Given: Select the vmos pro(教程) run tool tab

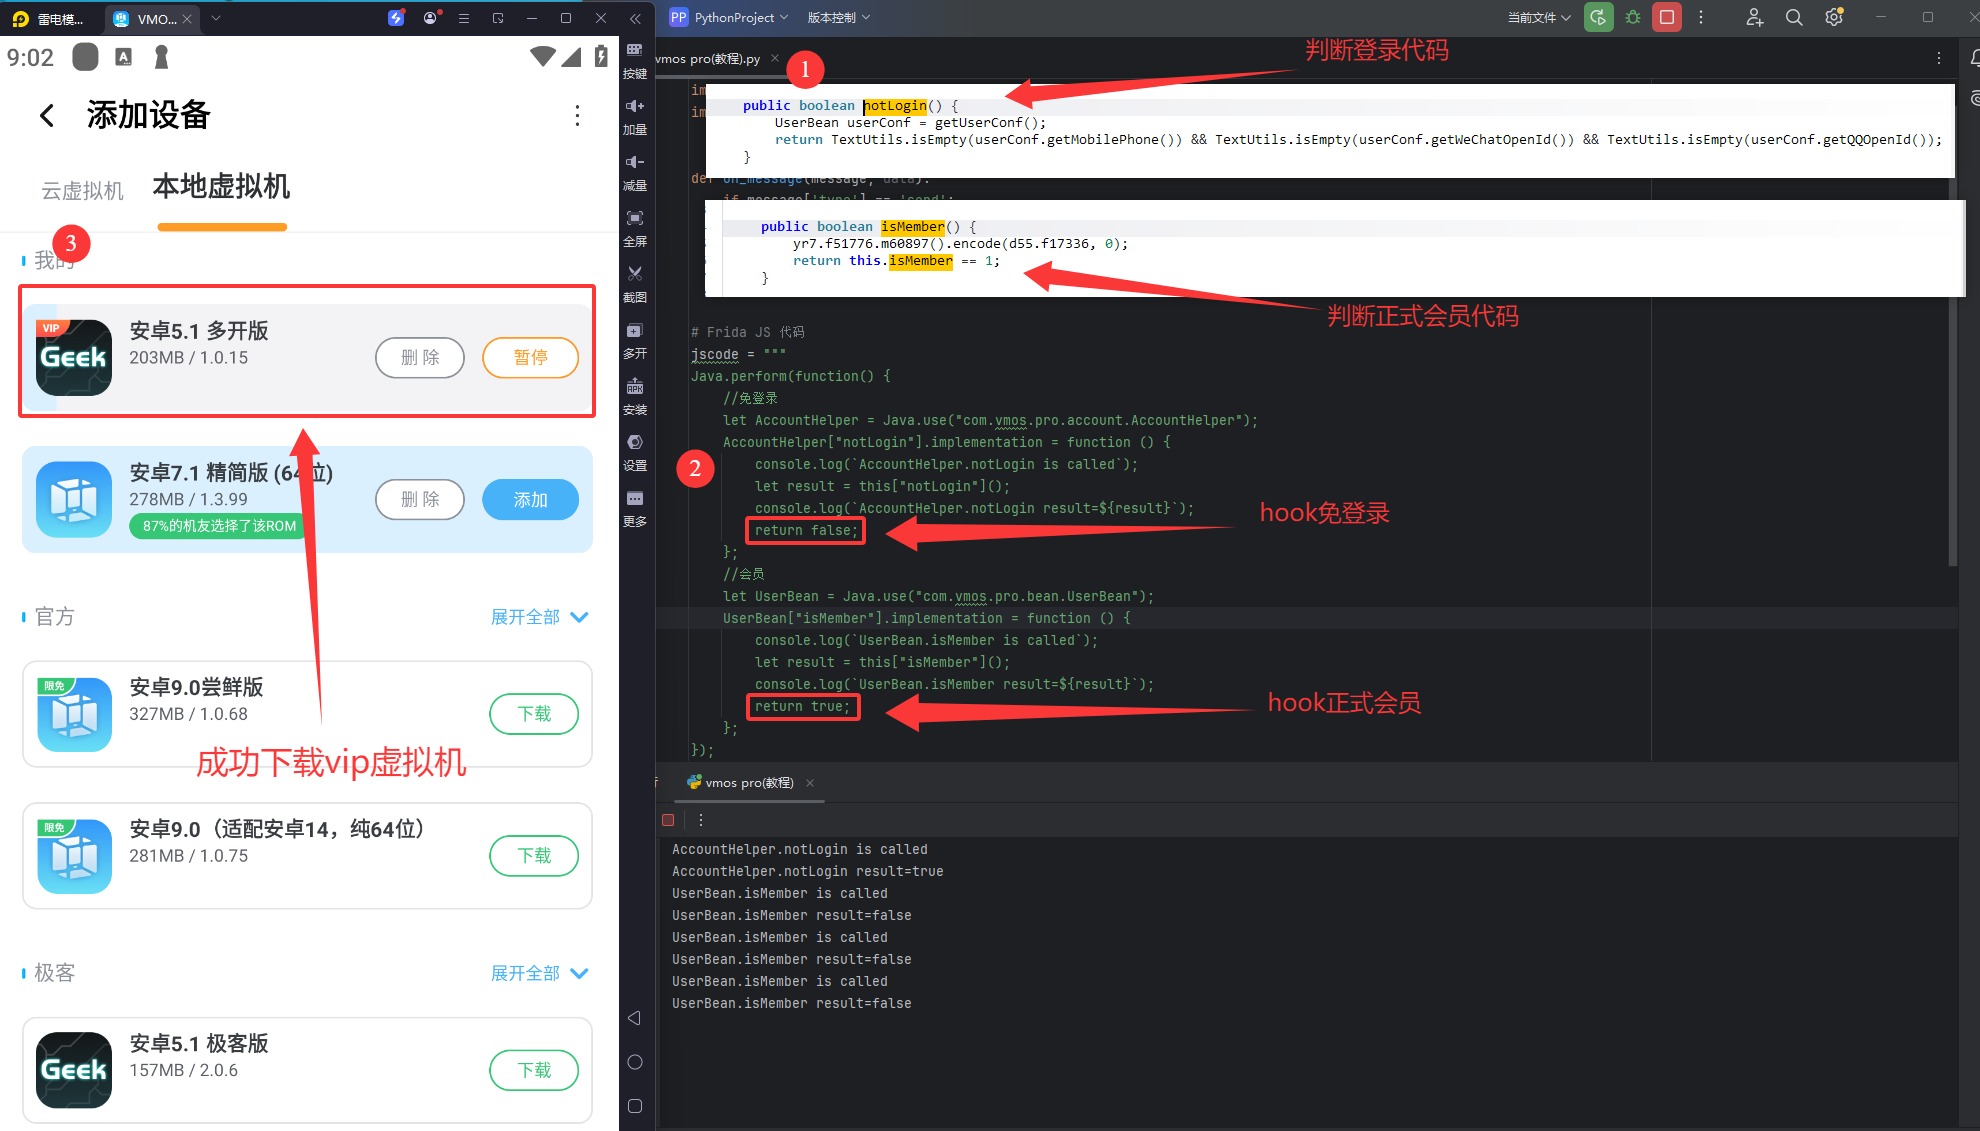Looking at the screenshot, I should tap(749, 783).
